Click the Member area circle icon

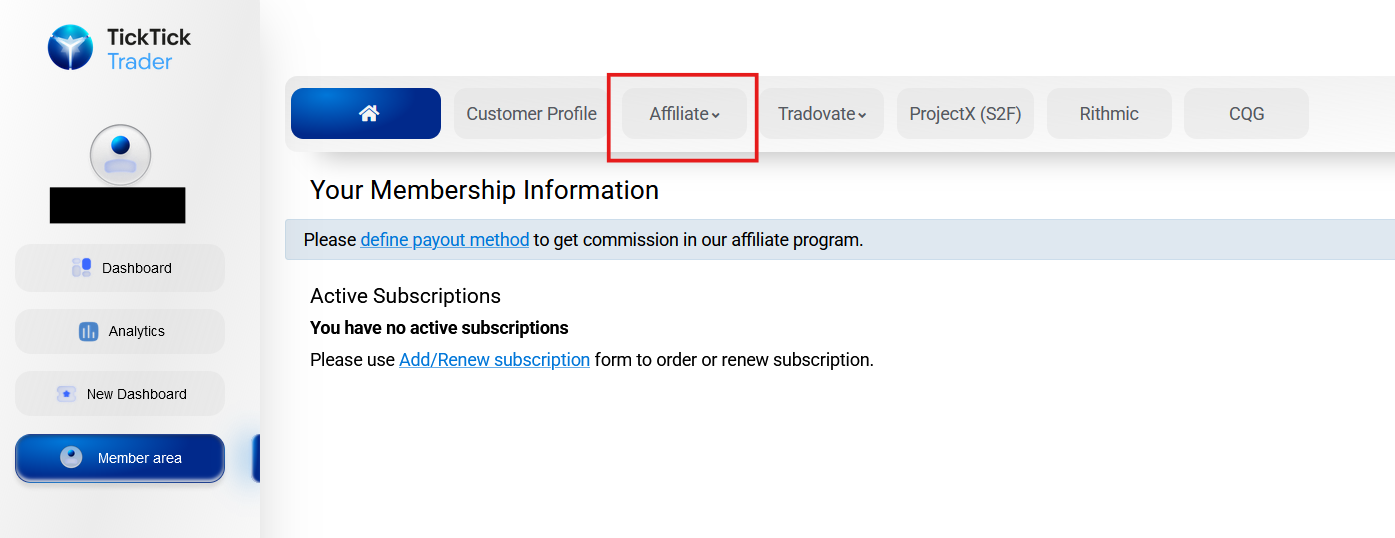click(71, 457)
